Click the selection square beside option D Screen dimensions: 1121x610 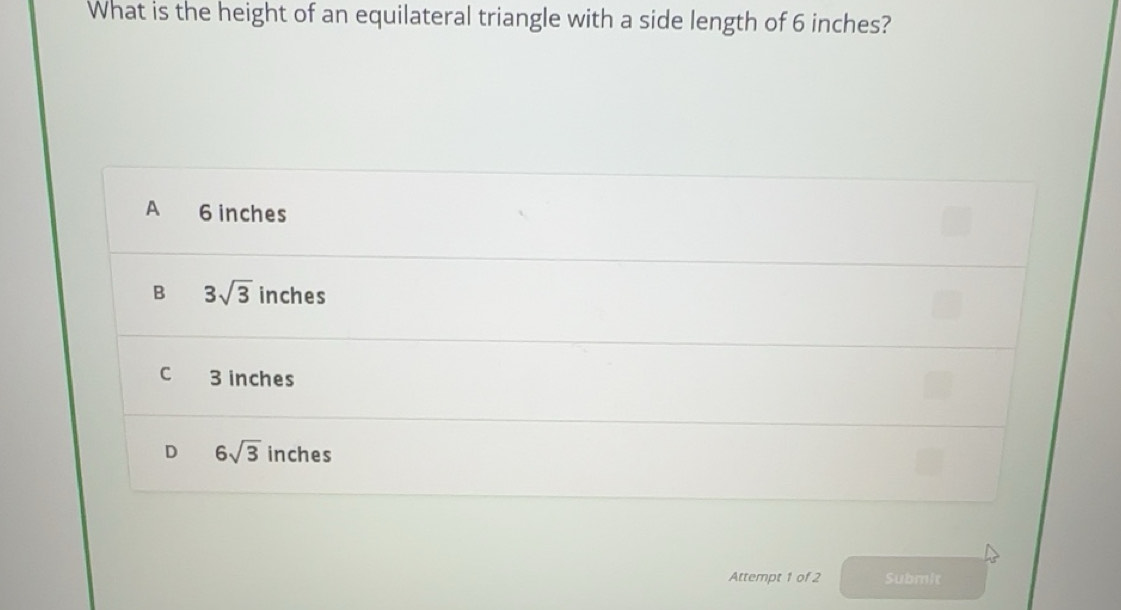click(x=930, y=463)
